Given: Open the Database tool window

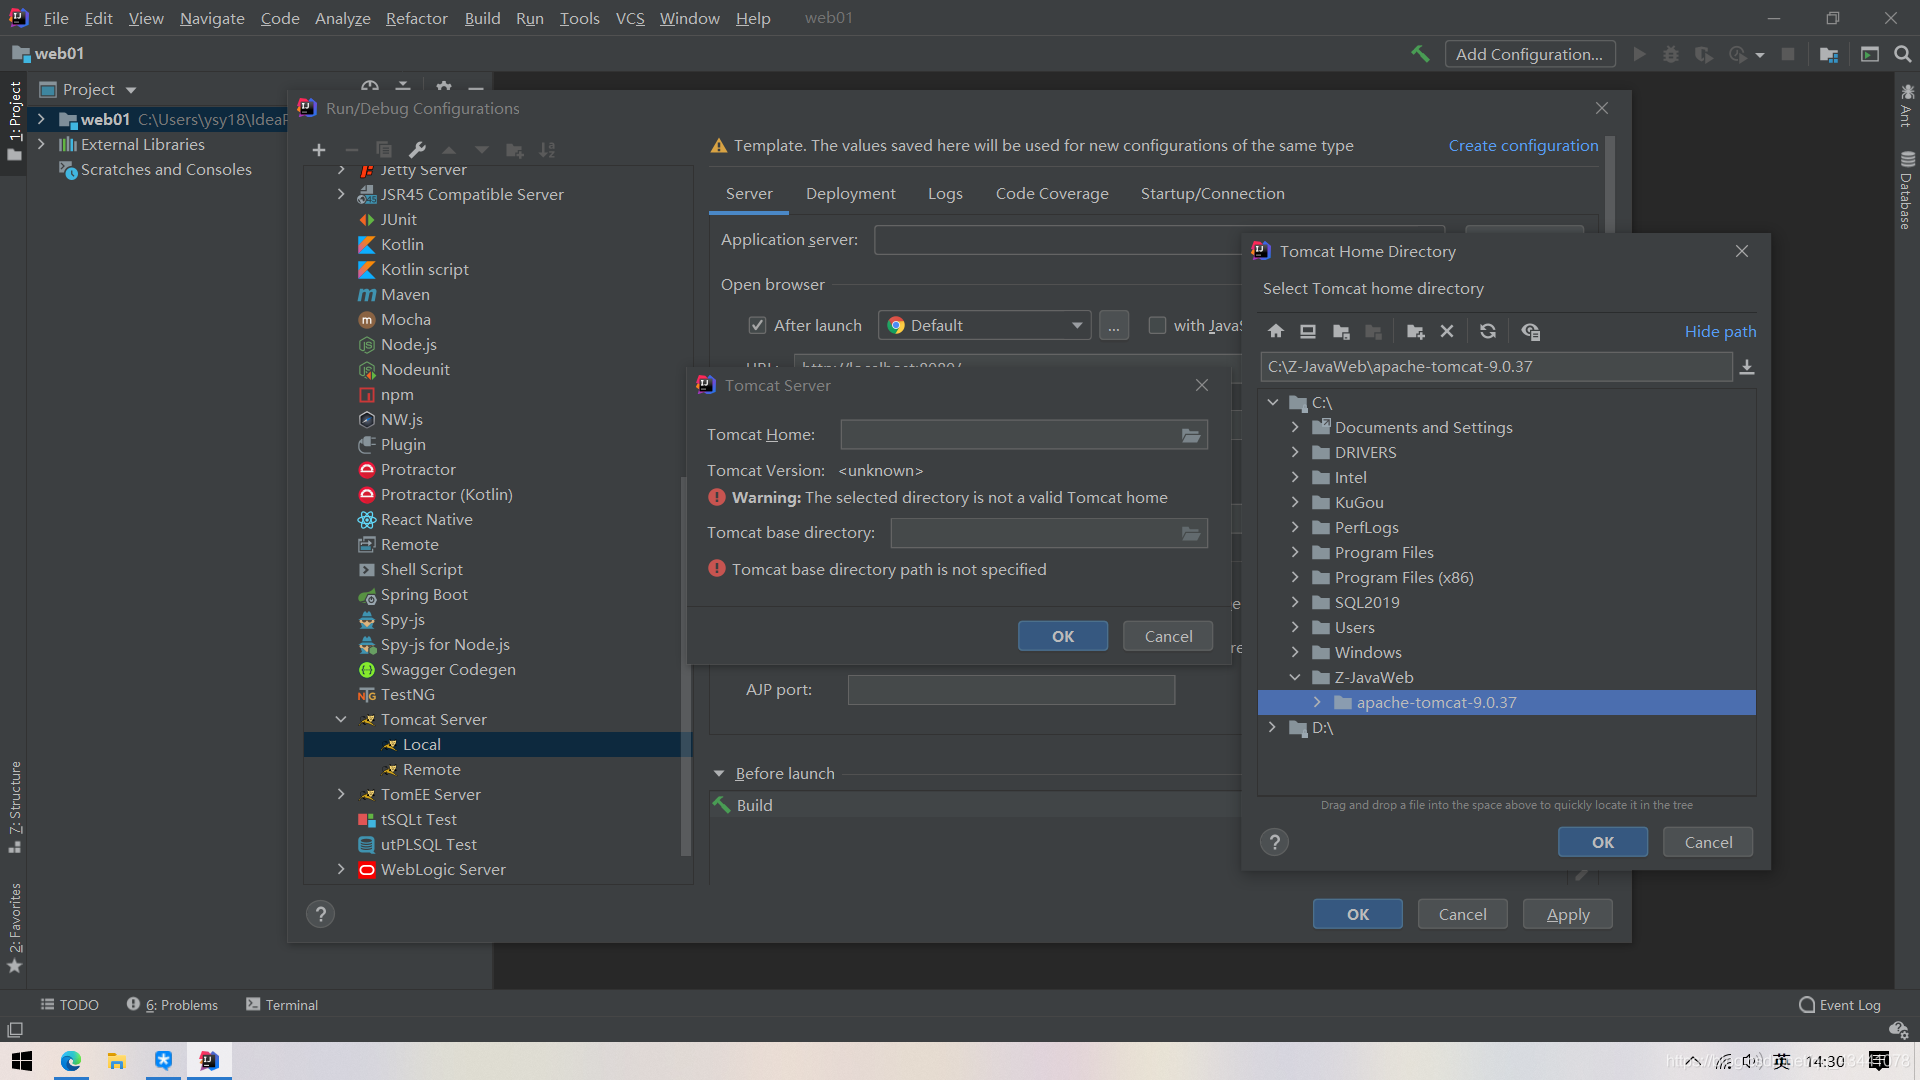Looking at the screenshot, I should tap(1907, 190).
